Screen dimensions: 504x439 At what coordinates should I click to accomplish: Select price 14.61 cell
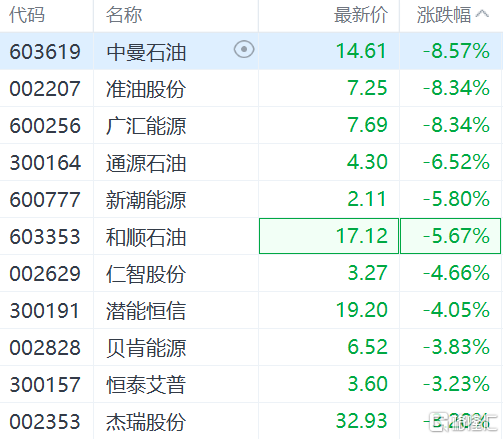coord(361,51)
